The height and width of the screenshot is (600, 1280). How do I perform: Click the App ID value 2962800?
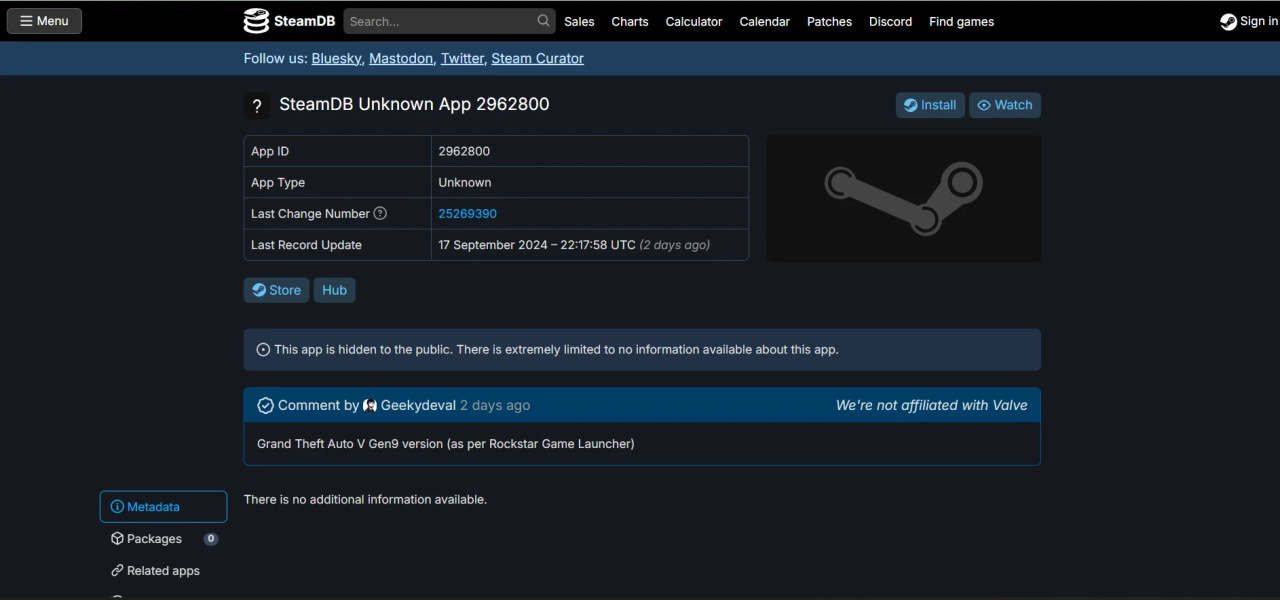pyautogui.click(x=464, y=151)
